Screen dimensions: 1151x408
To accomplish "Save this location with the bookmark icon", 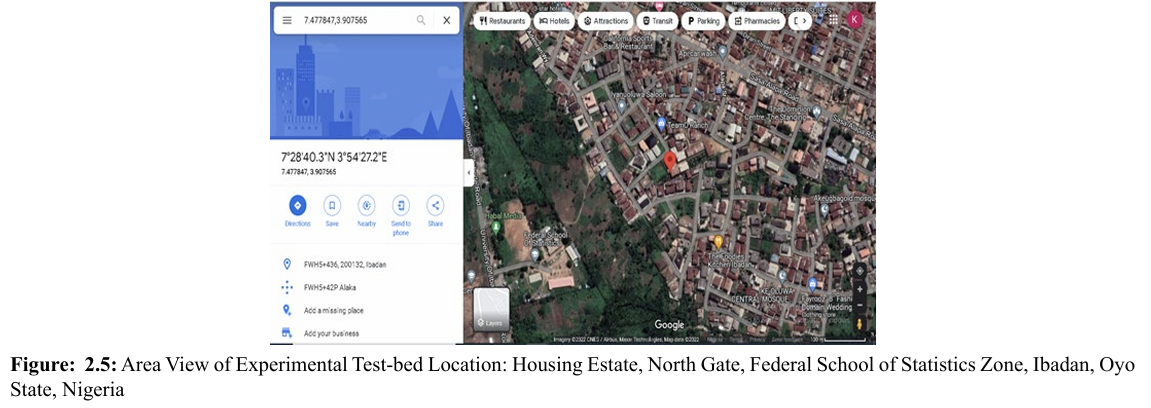I will [332, 206].
